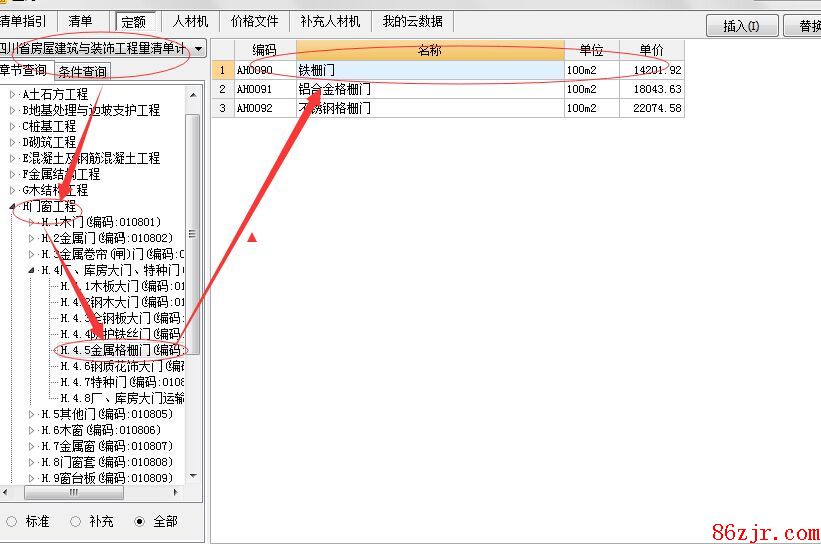Screen dimensions: 821x544
Task: Click the 替换 button
Action: pos(804,26)
